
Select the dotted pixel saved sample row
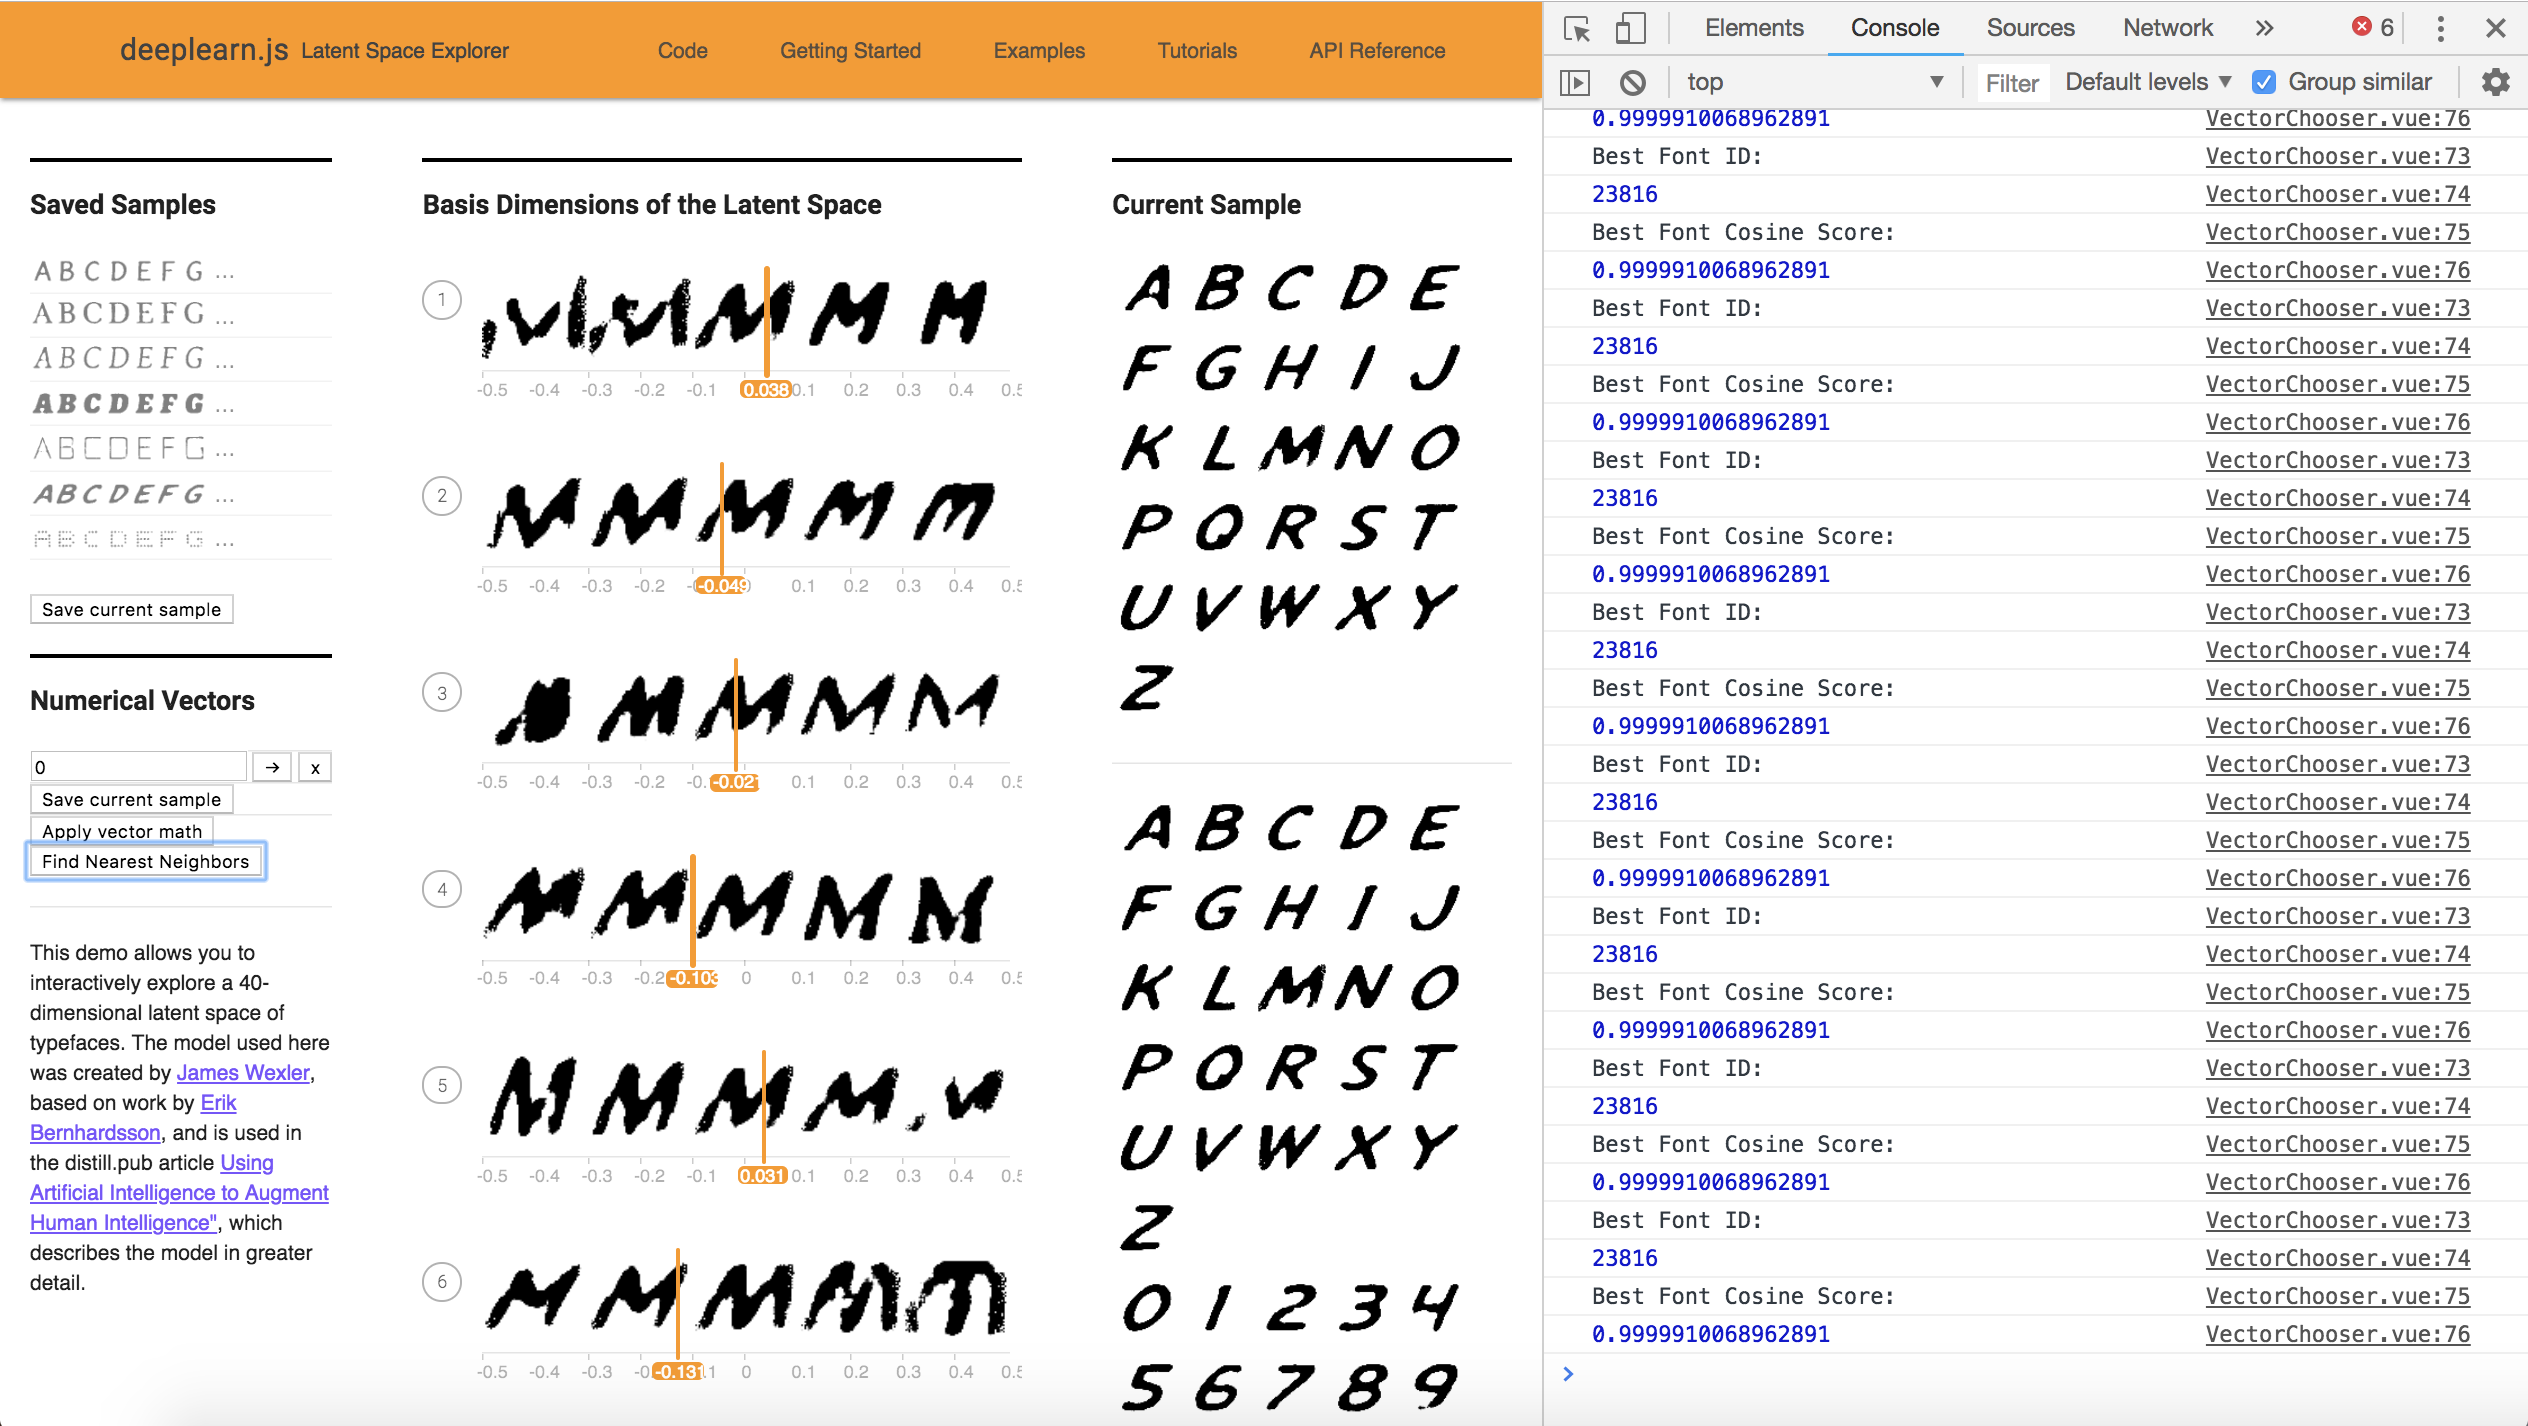[180, 539]
